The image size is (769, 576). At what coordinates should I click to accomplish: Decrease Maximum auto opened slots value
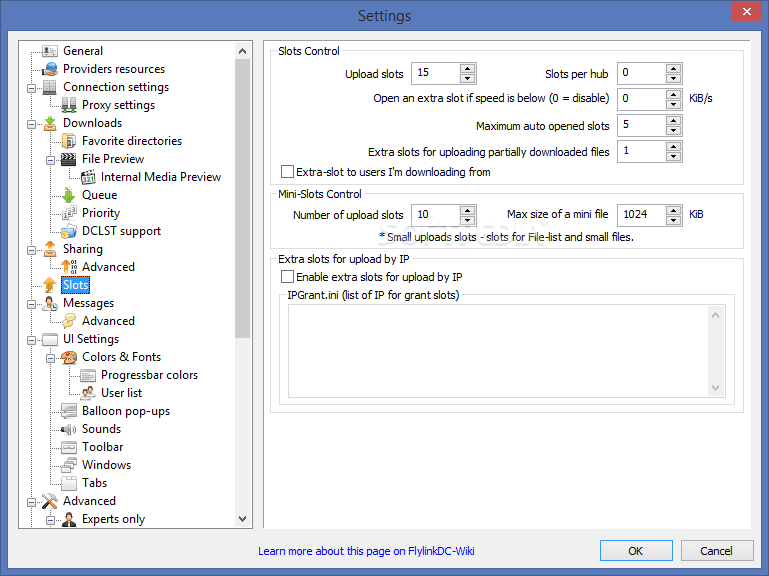674,131
